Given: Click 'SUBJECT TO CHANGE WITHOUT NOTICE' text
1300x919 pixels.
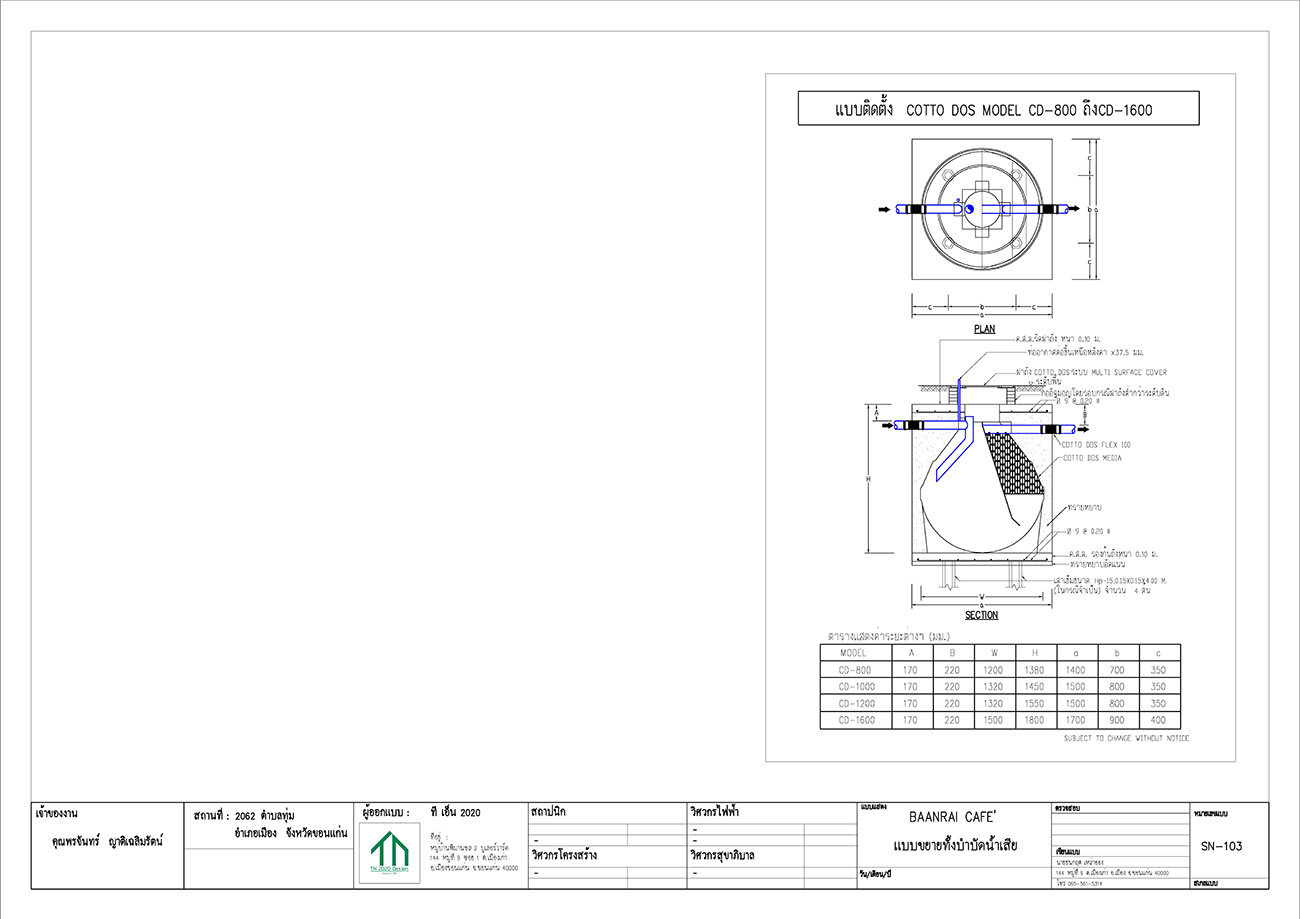Looking at the screenshot, I should [1127, 738].
